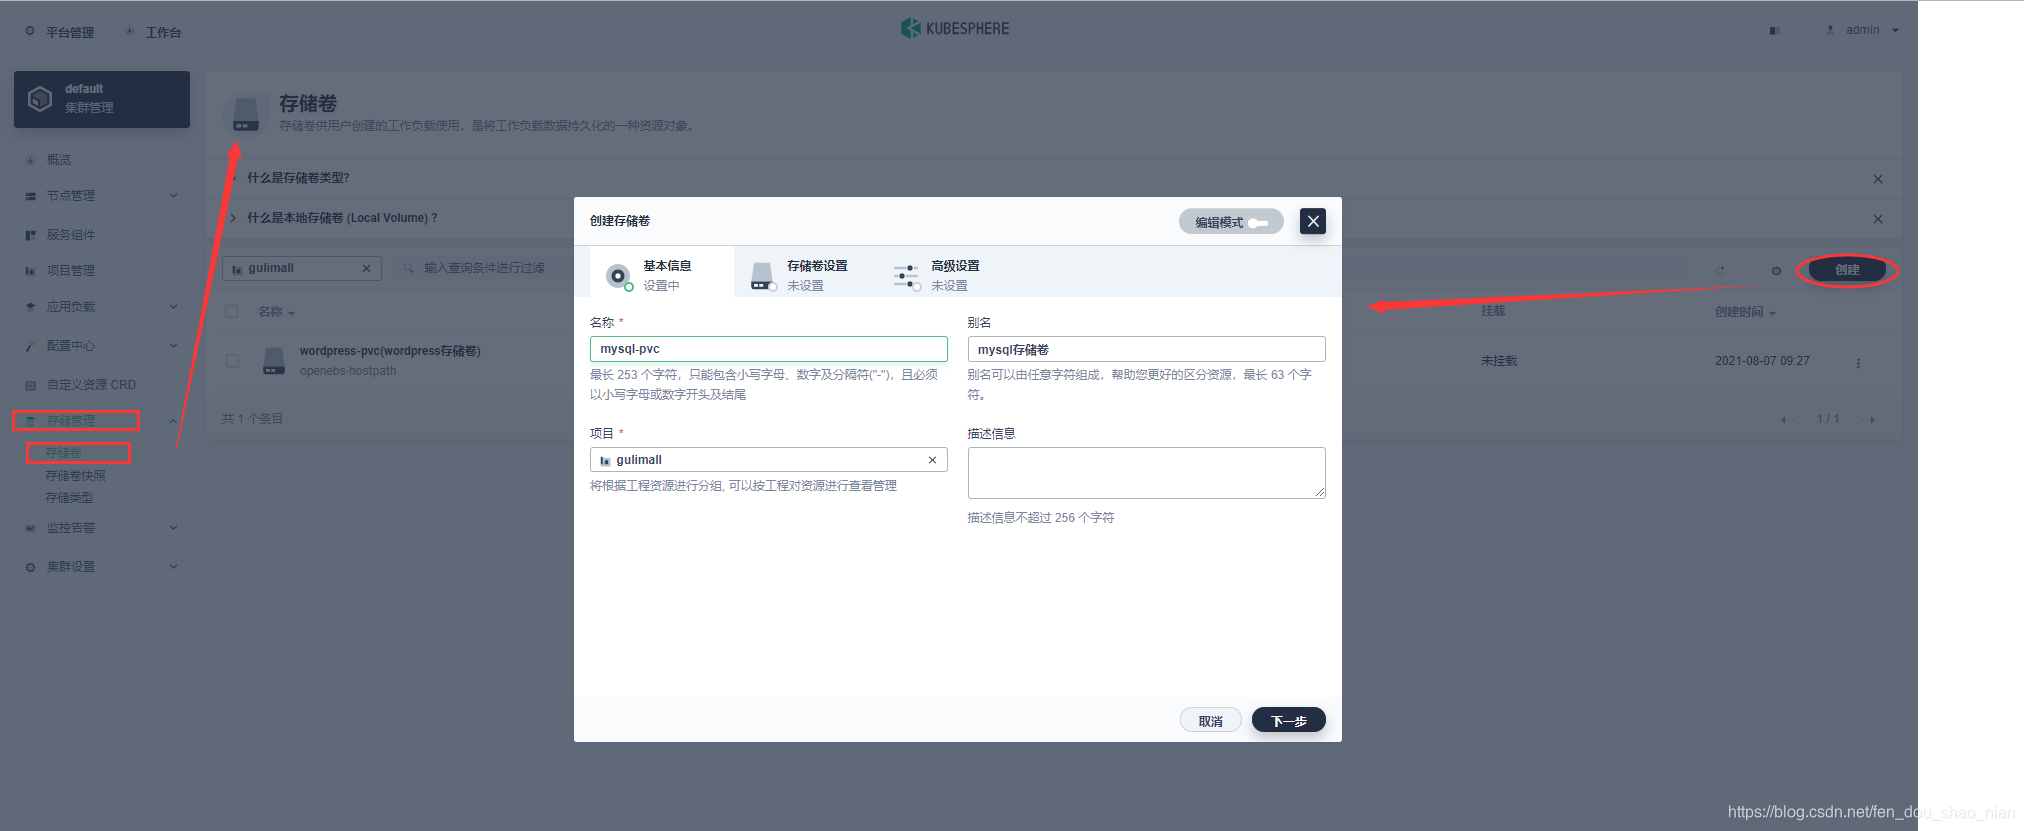Expand 配置中心 in the sidebar

click(102, 346)
